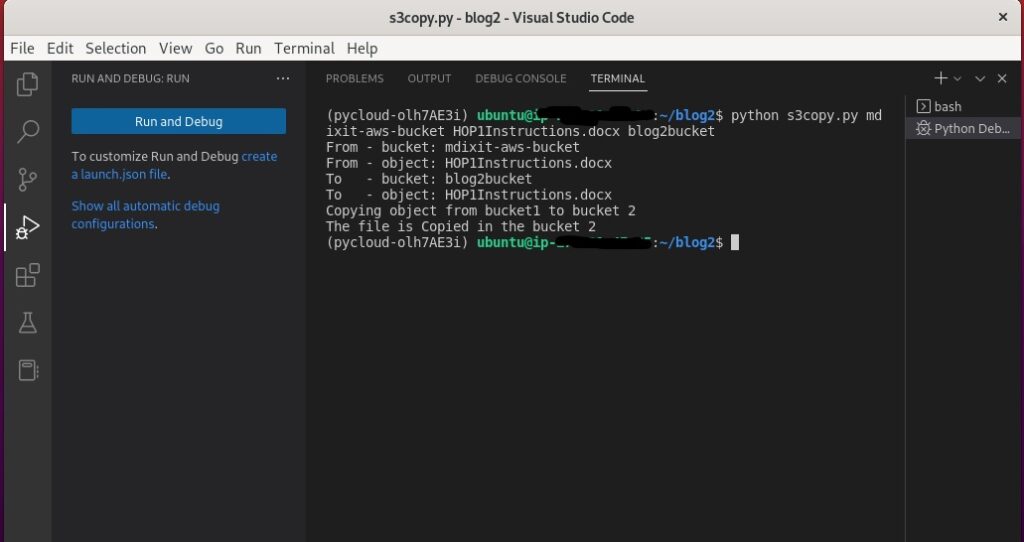Click Show all automatic debug configurations link
This screenshot has width=1024, height=542.
pyautogui.click(x=145, y=215)
